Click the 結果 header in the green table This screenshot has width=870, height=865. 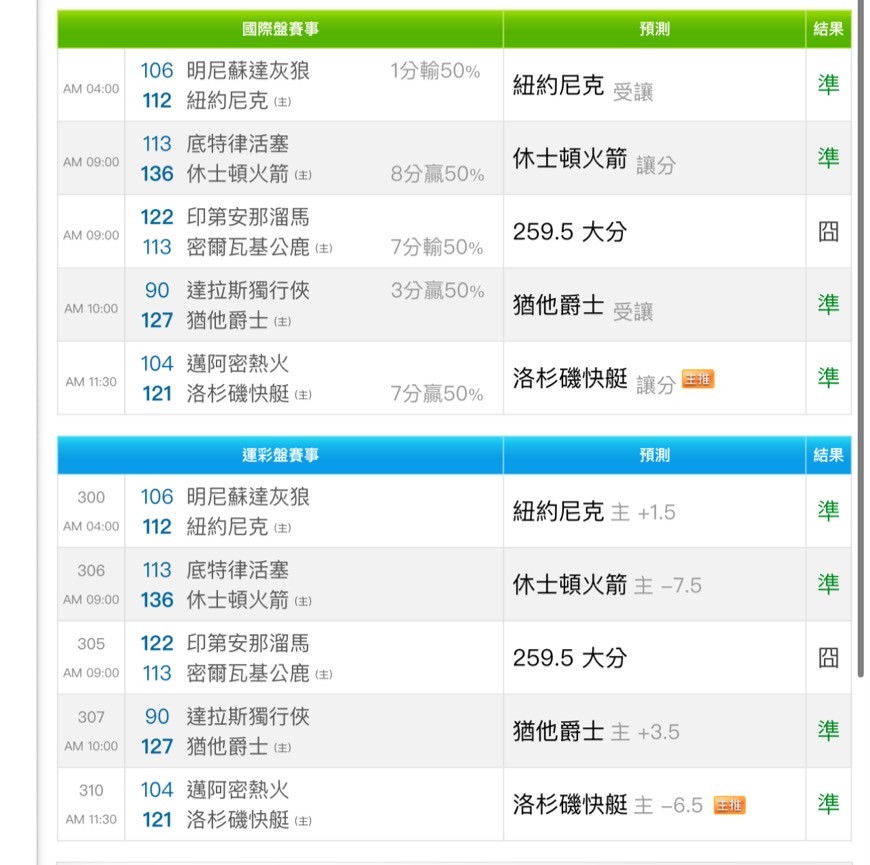(828, 29)
